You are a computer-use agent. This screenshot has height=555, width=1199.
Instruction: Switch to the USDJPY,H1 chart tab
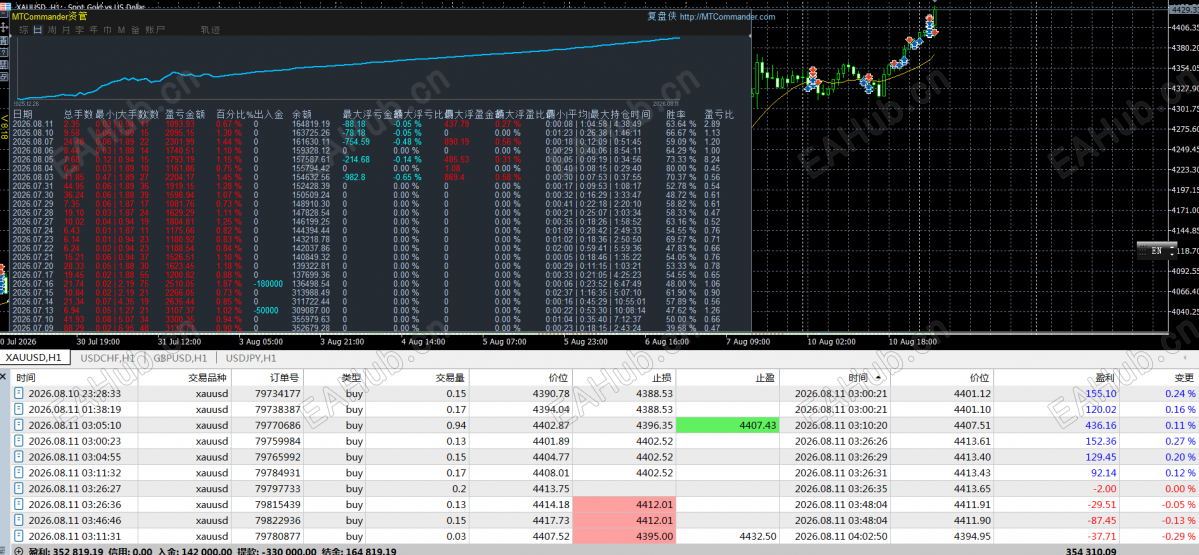click(x=251, y=358)
